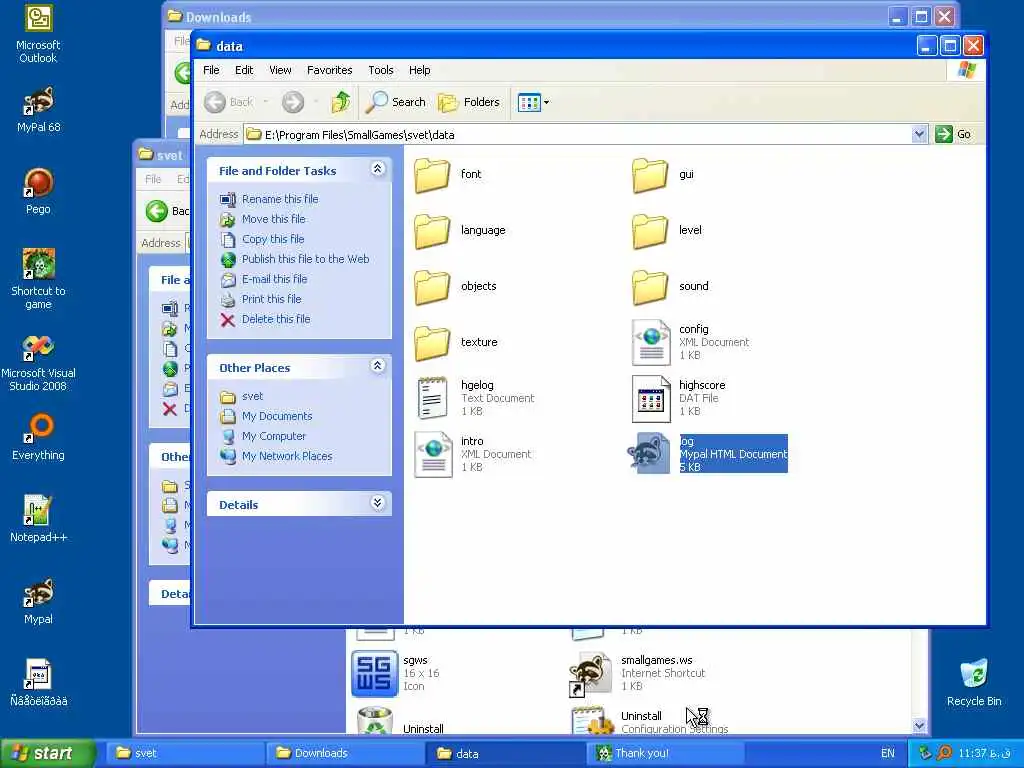Click the address path field

(x=578, y=135)
